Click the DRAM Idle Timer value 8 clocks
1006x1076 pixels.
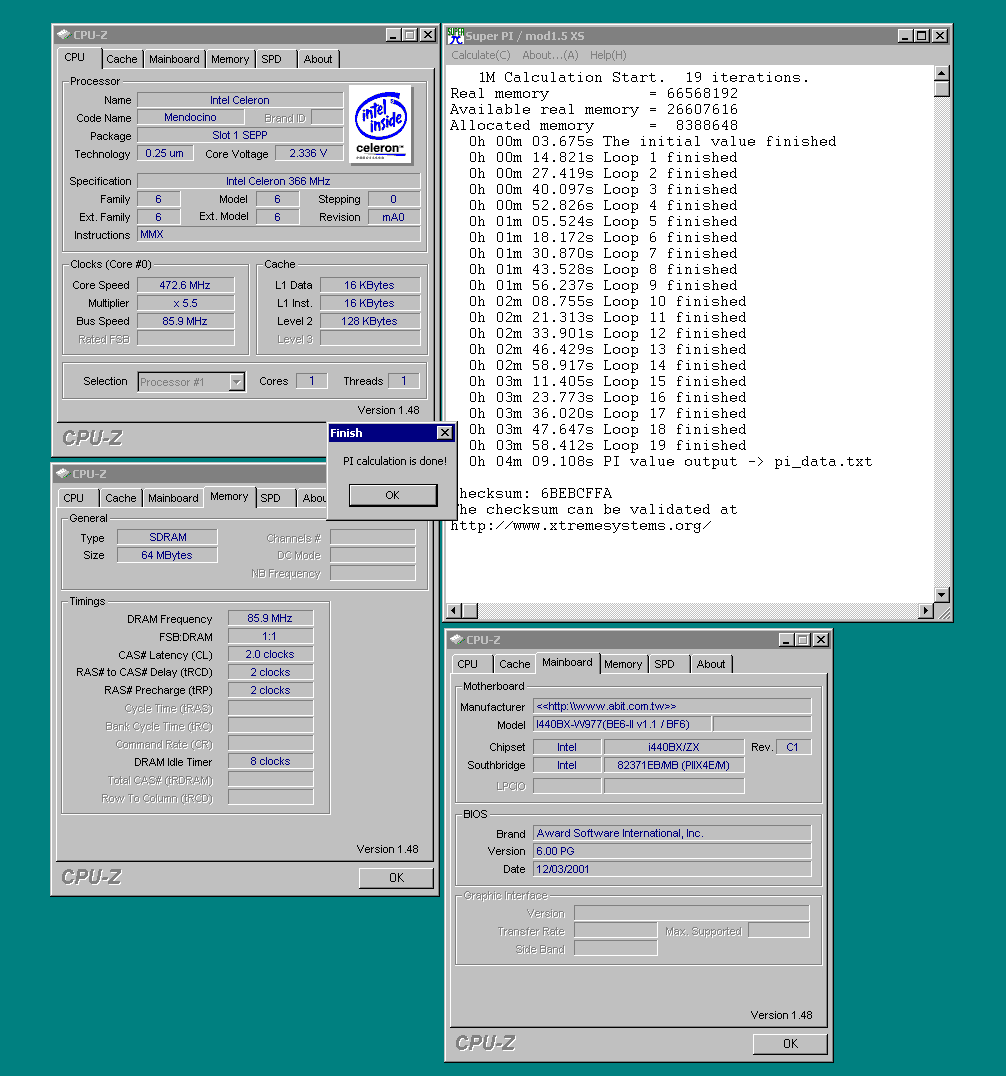270,761
